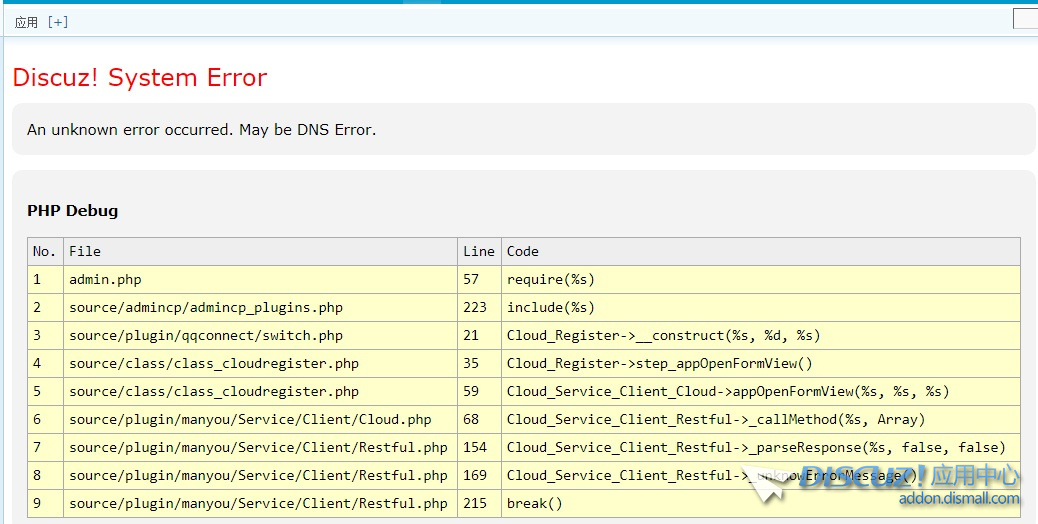Select step_appOpenFormView() code cell

[x=761, y=363]
